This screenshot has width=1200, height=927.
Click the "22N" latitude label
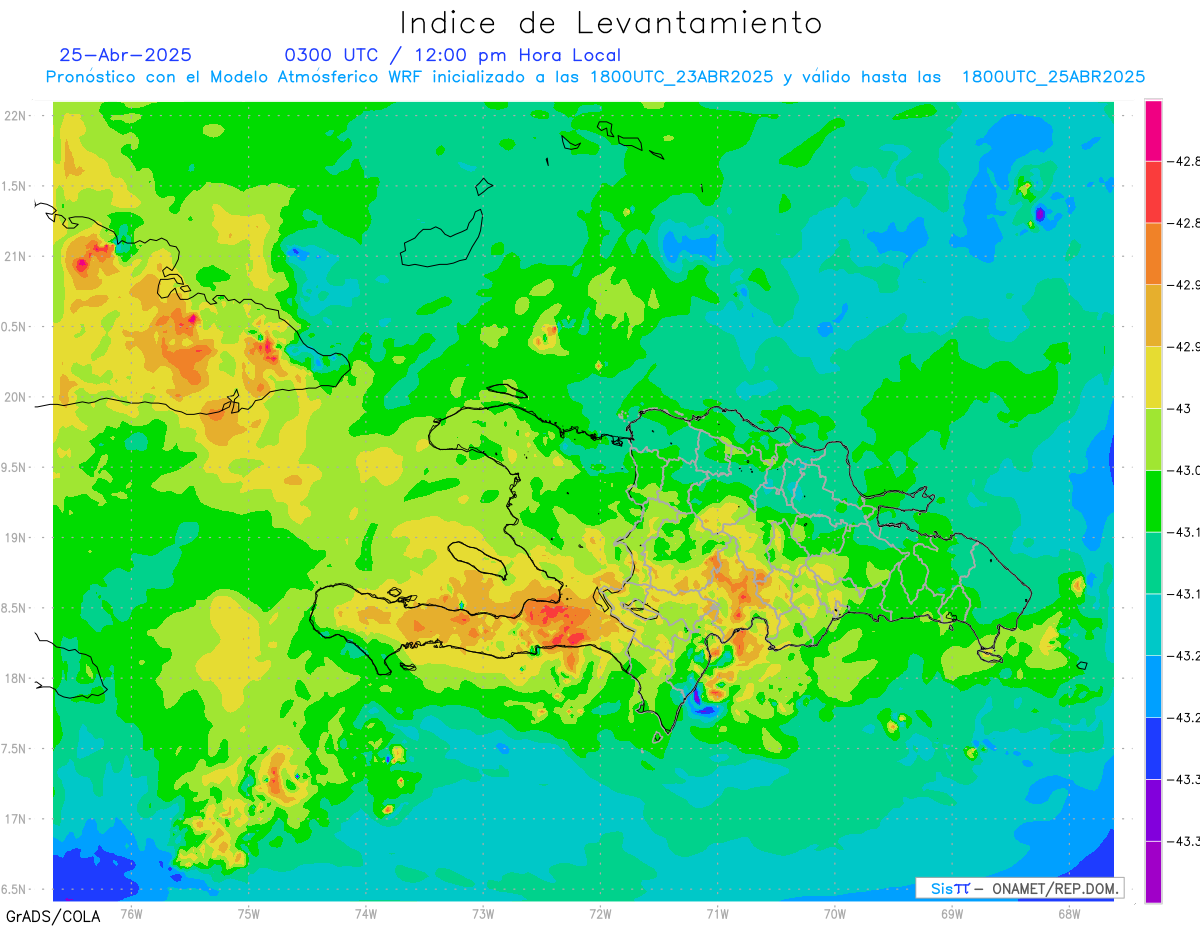pyautogui.click(x=17, y=116)
